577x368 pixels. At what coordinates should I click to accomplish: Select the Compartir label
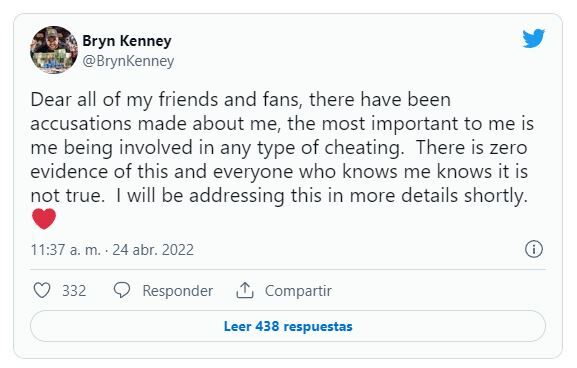pyautogui.click(x=298, y=291)
